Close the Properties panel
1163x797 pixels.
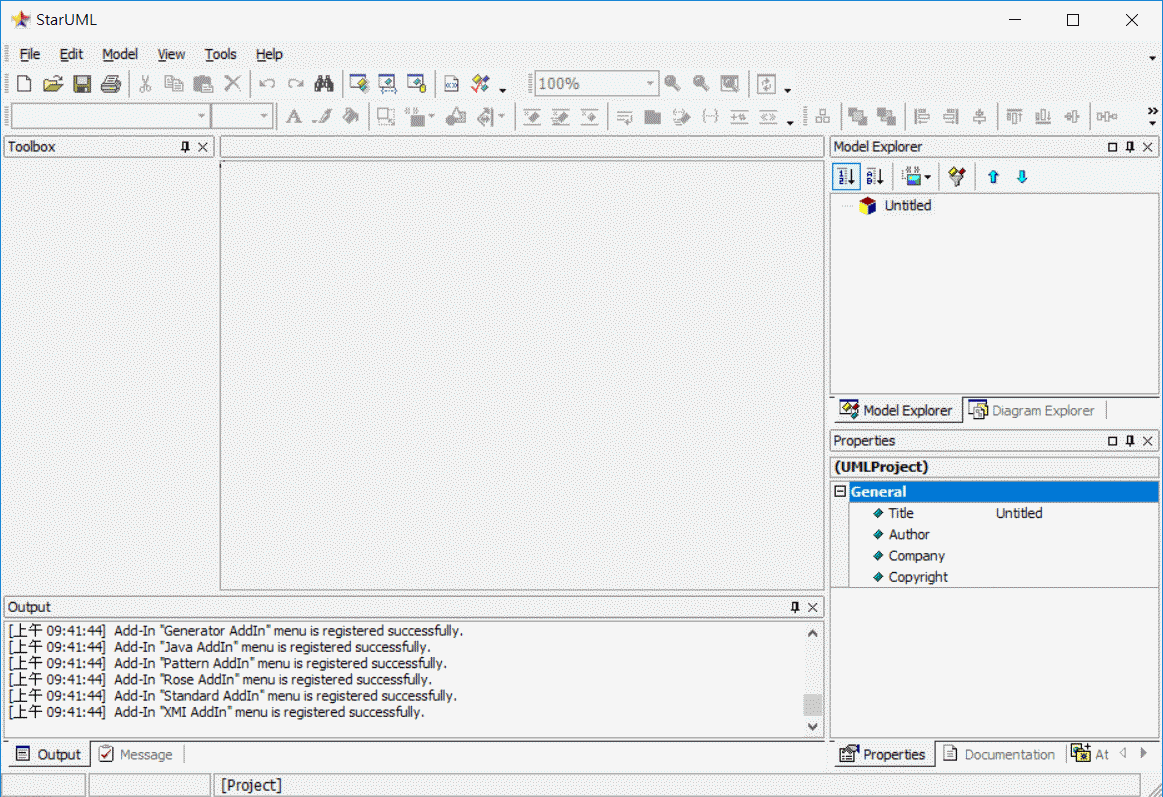pos(1147,440)
